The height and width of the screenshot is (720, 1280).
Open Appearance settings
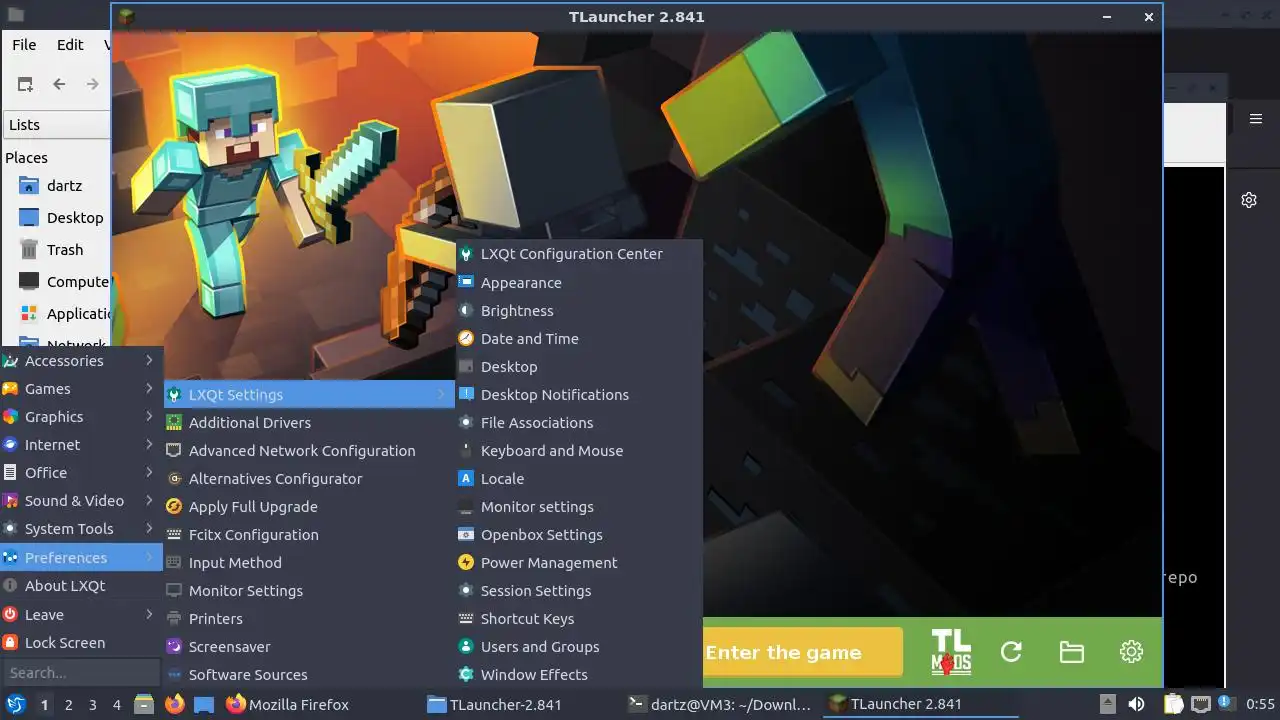579,282
